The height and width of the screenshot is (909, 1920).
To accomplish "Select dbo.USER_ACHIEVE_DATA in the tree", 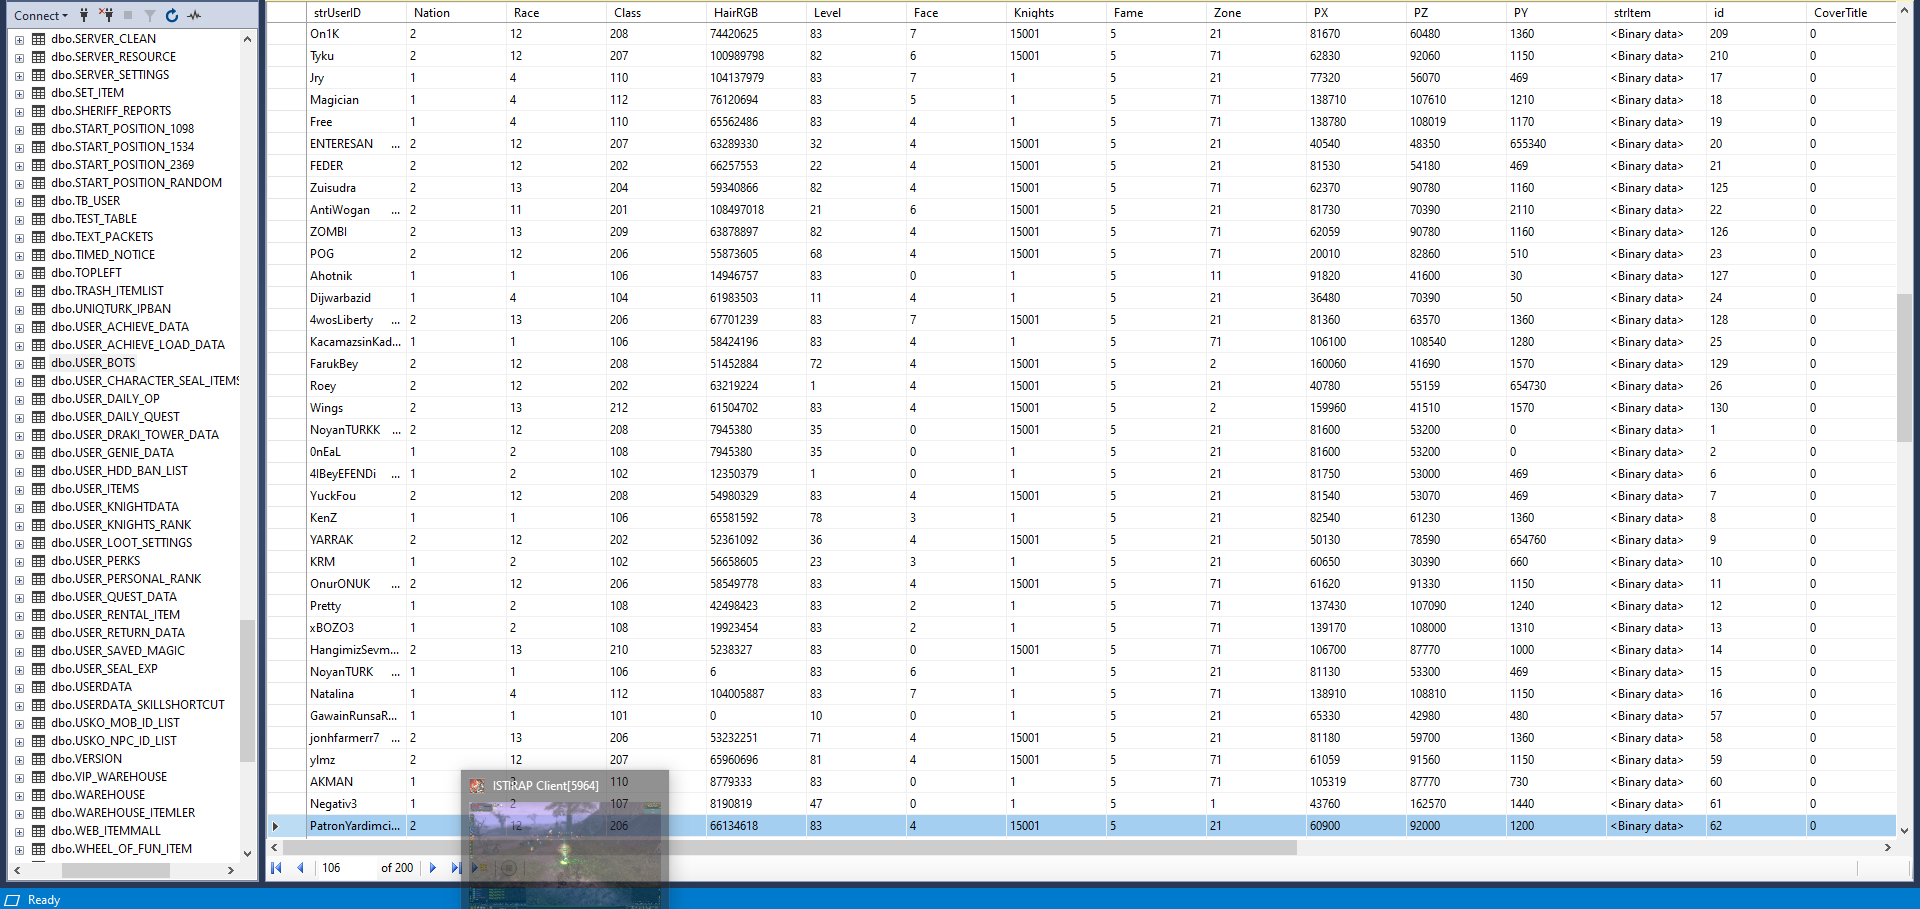I will [x=120, y=327].
